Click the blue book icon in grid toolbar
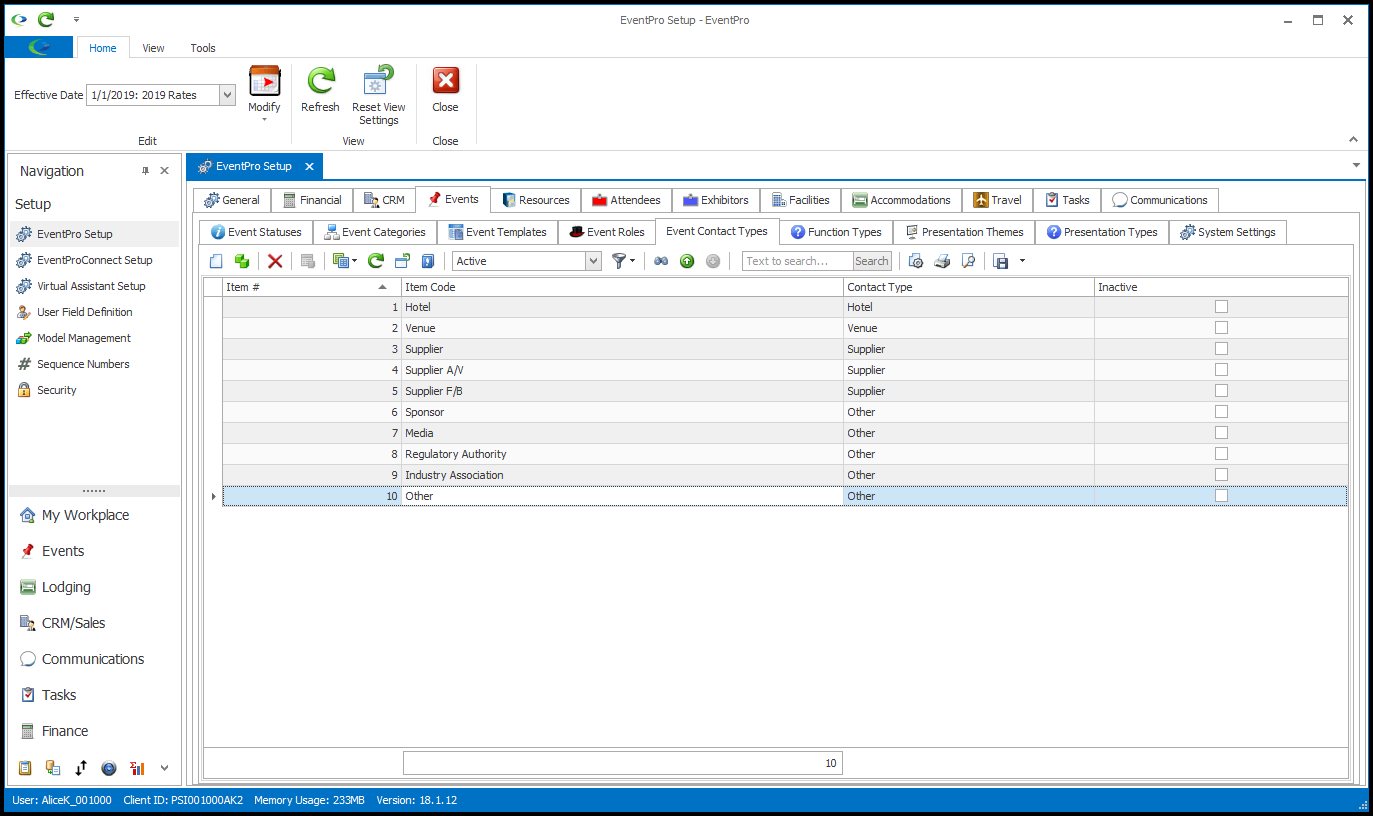This screenshot has width=1373, height=816. click(428, 261)
